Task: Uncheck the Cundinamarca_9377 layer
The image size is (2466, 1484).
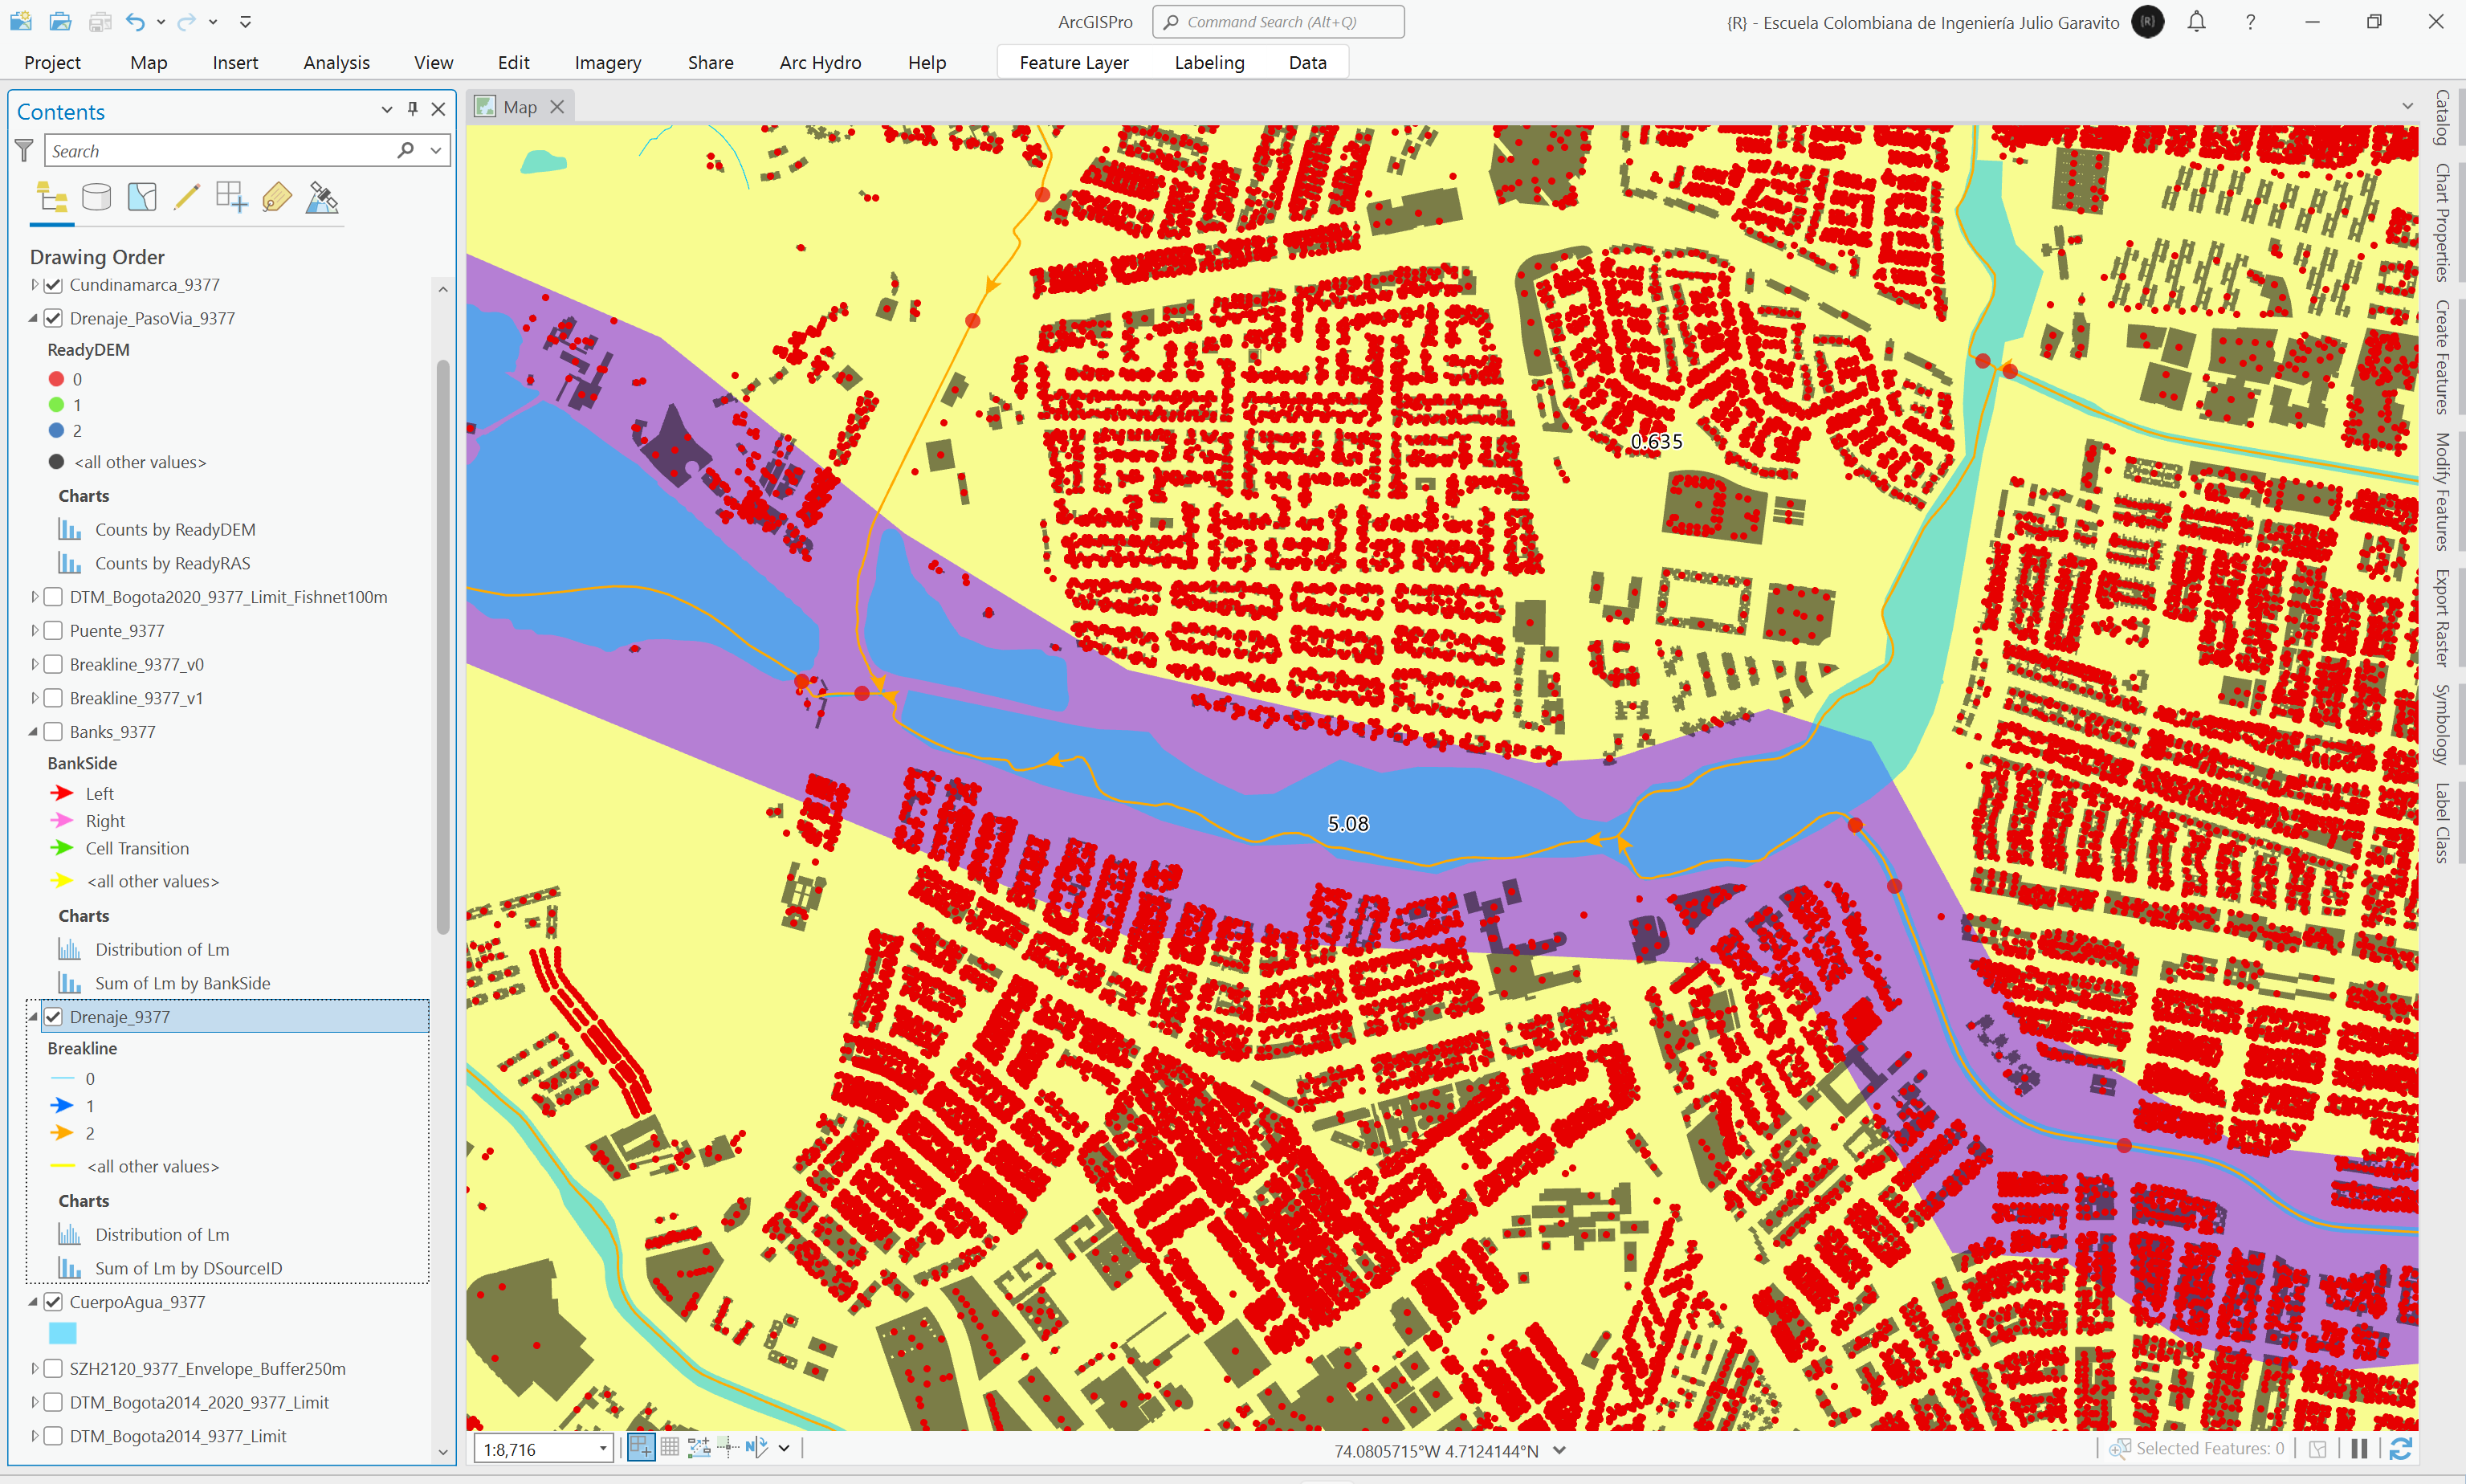Action: tap(54, 285)
